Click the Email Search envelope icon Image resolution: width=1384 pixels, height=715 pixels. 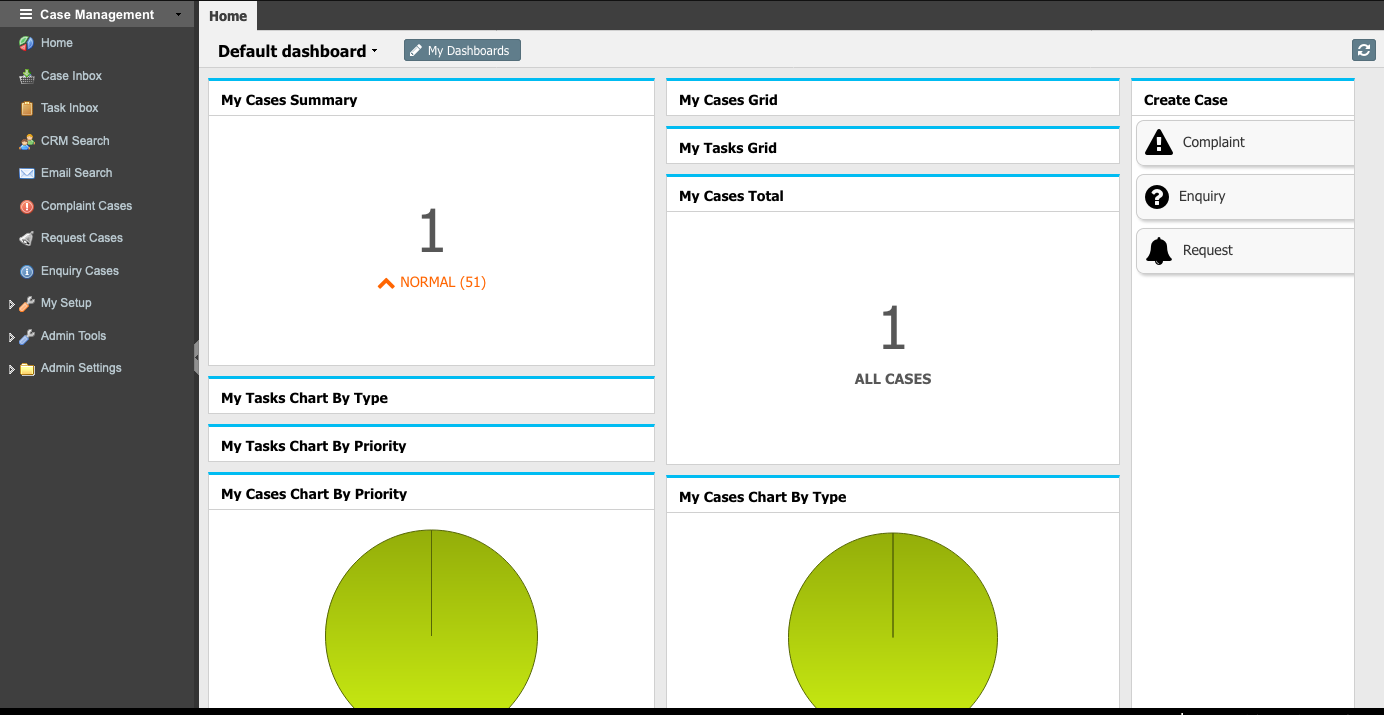click(27, 173)
